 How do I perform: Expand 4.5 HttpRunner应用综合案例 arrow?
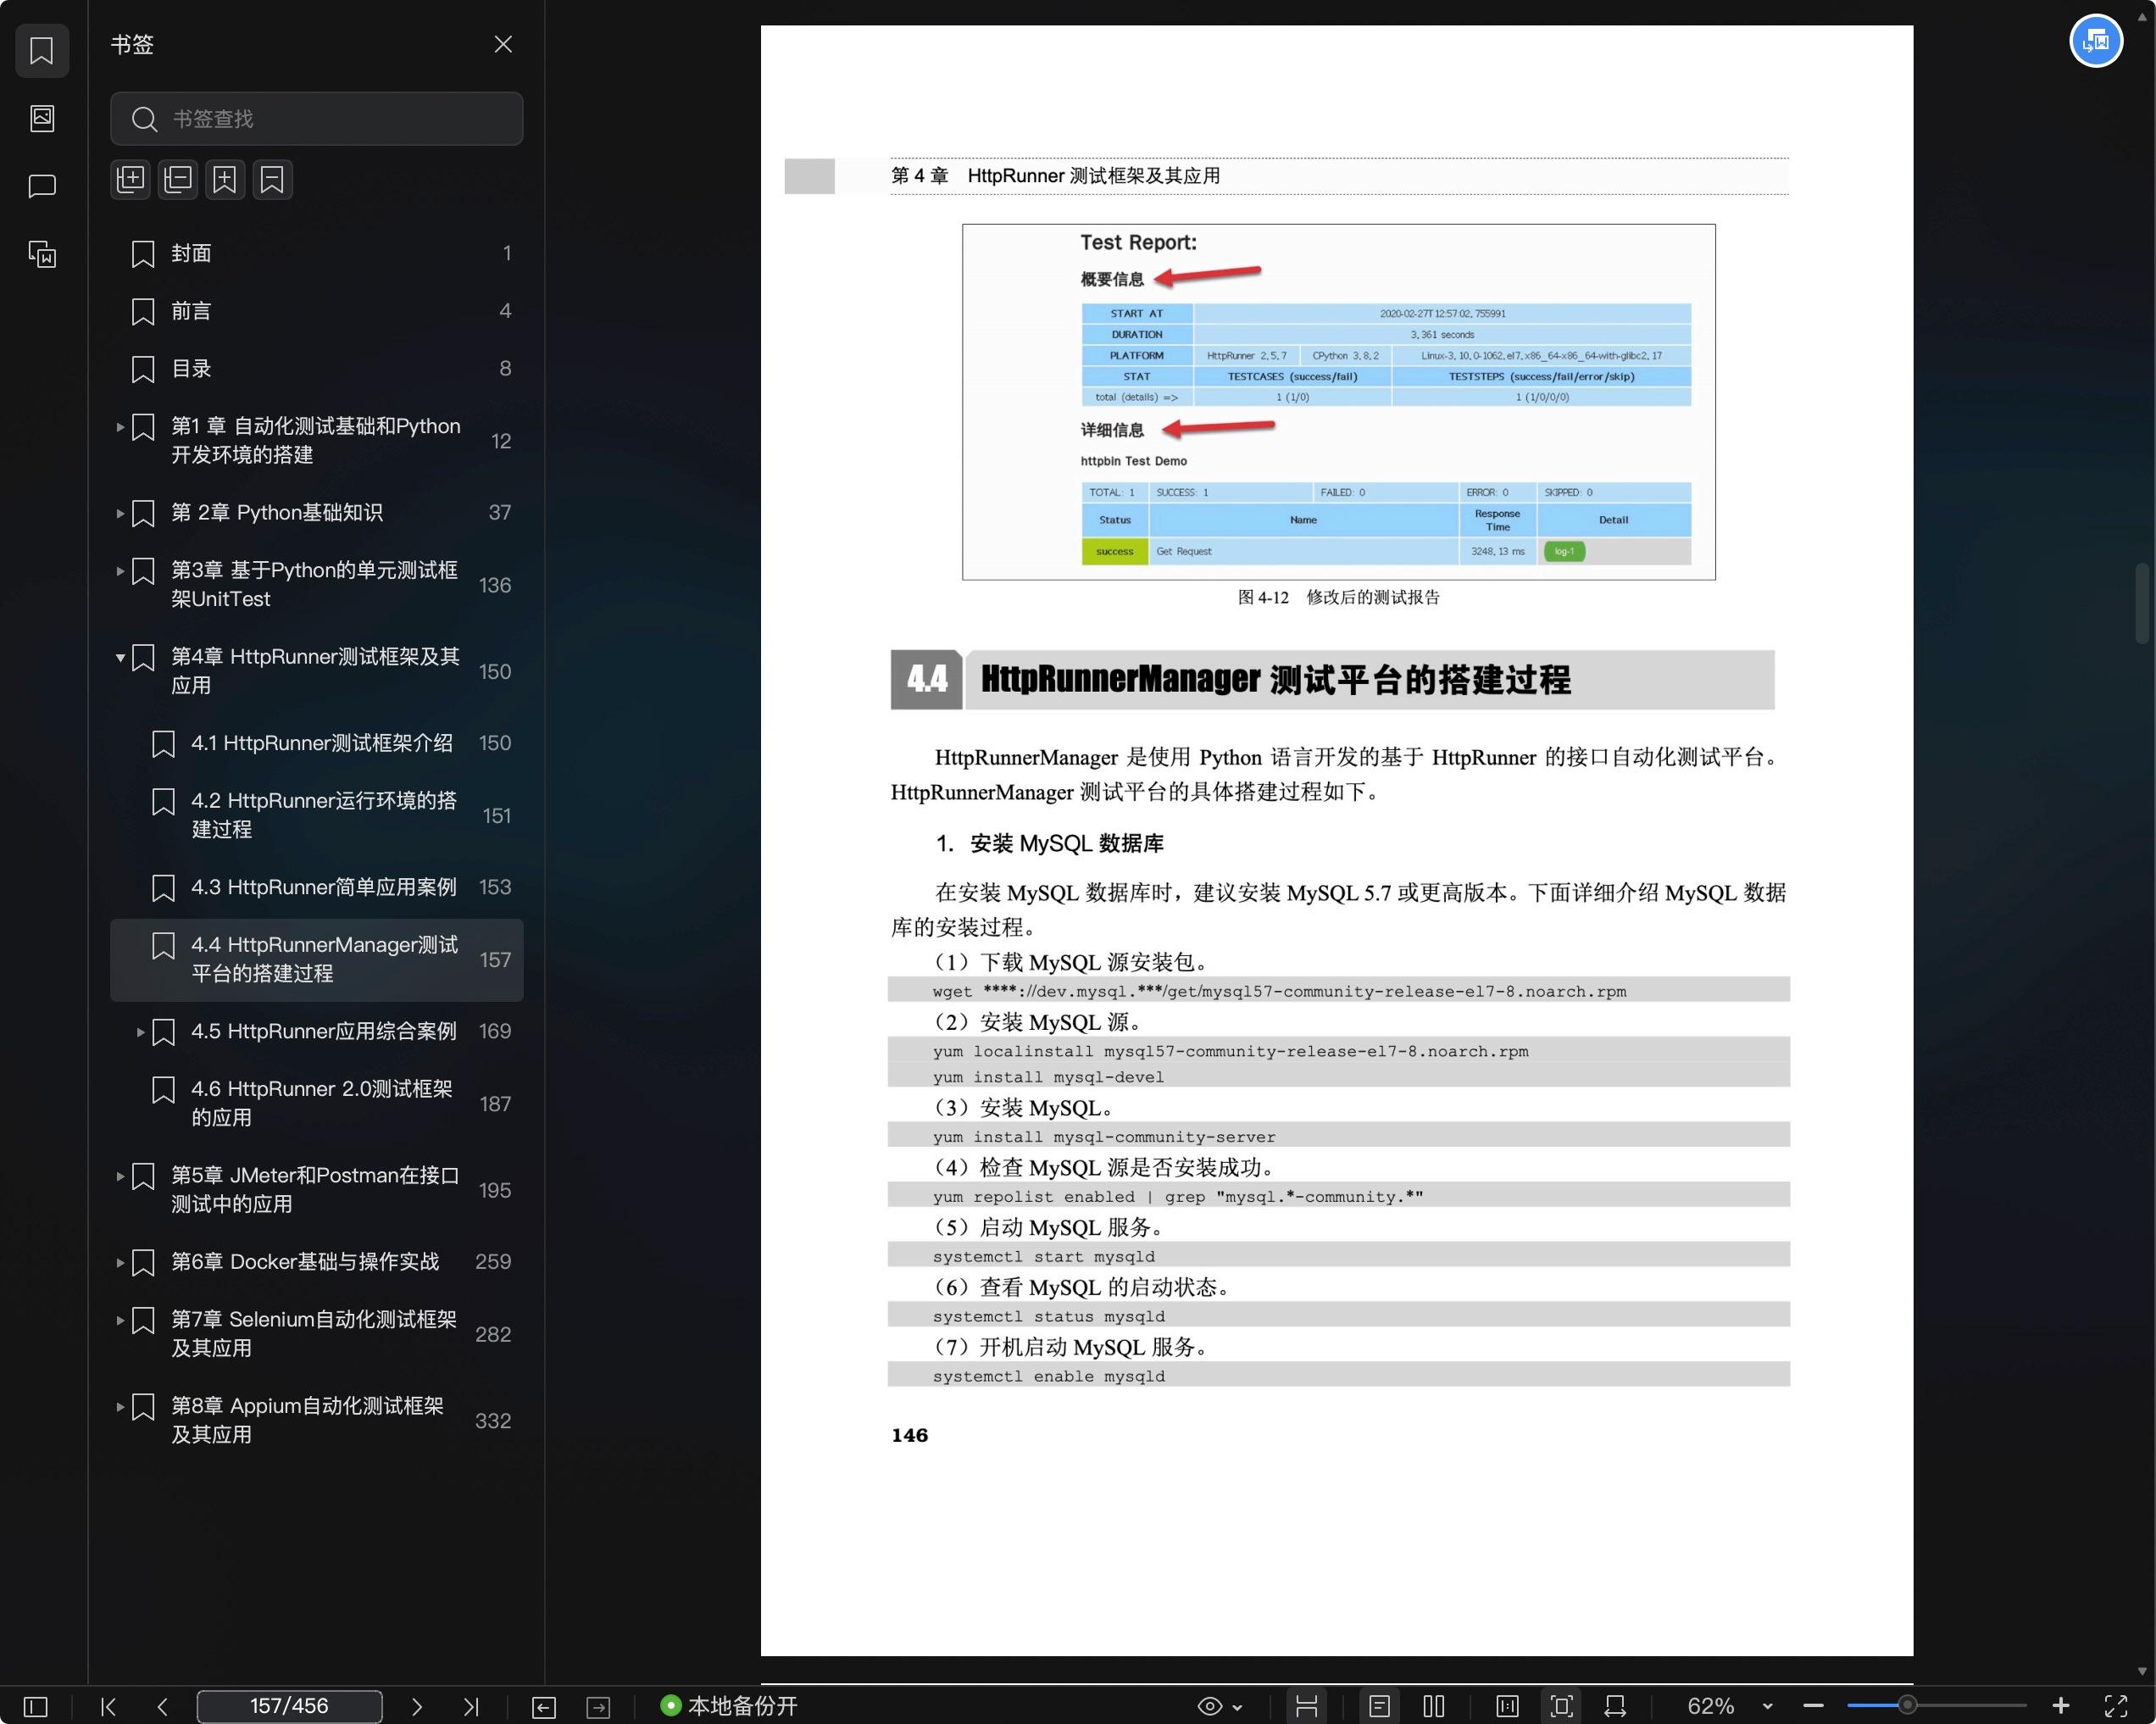[x=140, y=1032]
